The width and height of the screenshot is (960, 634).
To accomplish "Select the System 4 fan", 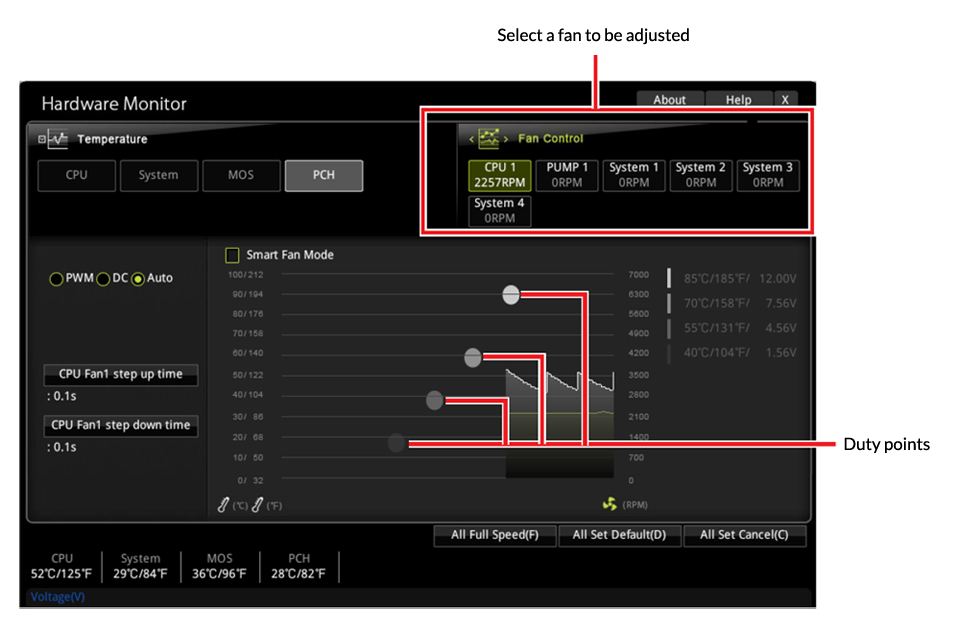I will click(x=500, y=209).
